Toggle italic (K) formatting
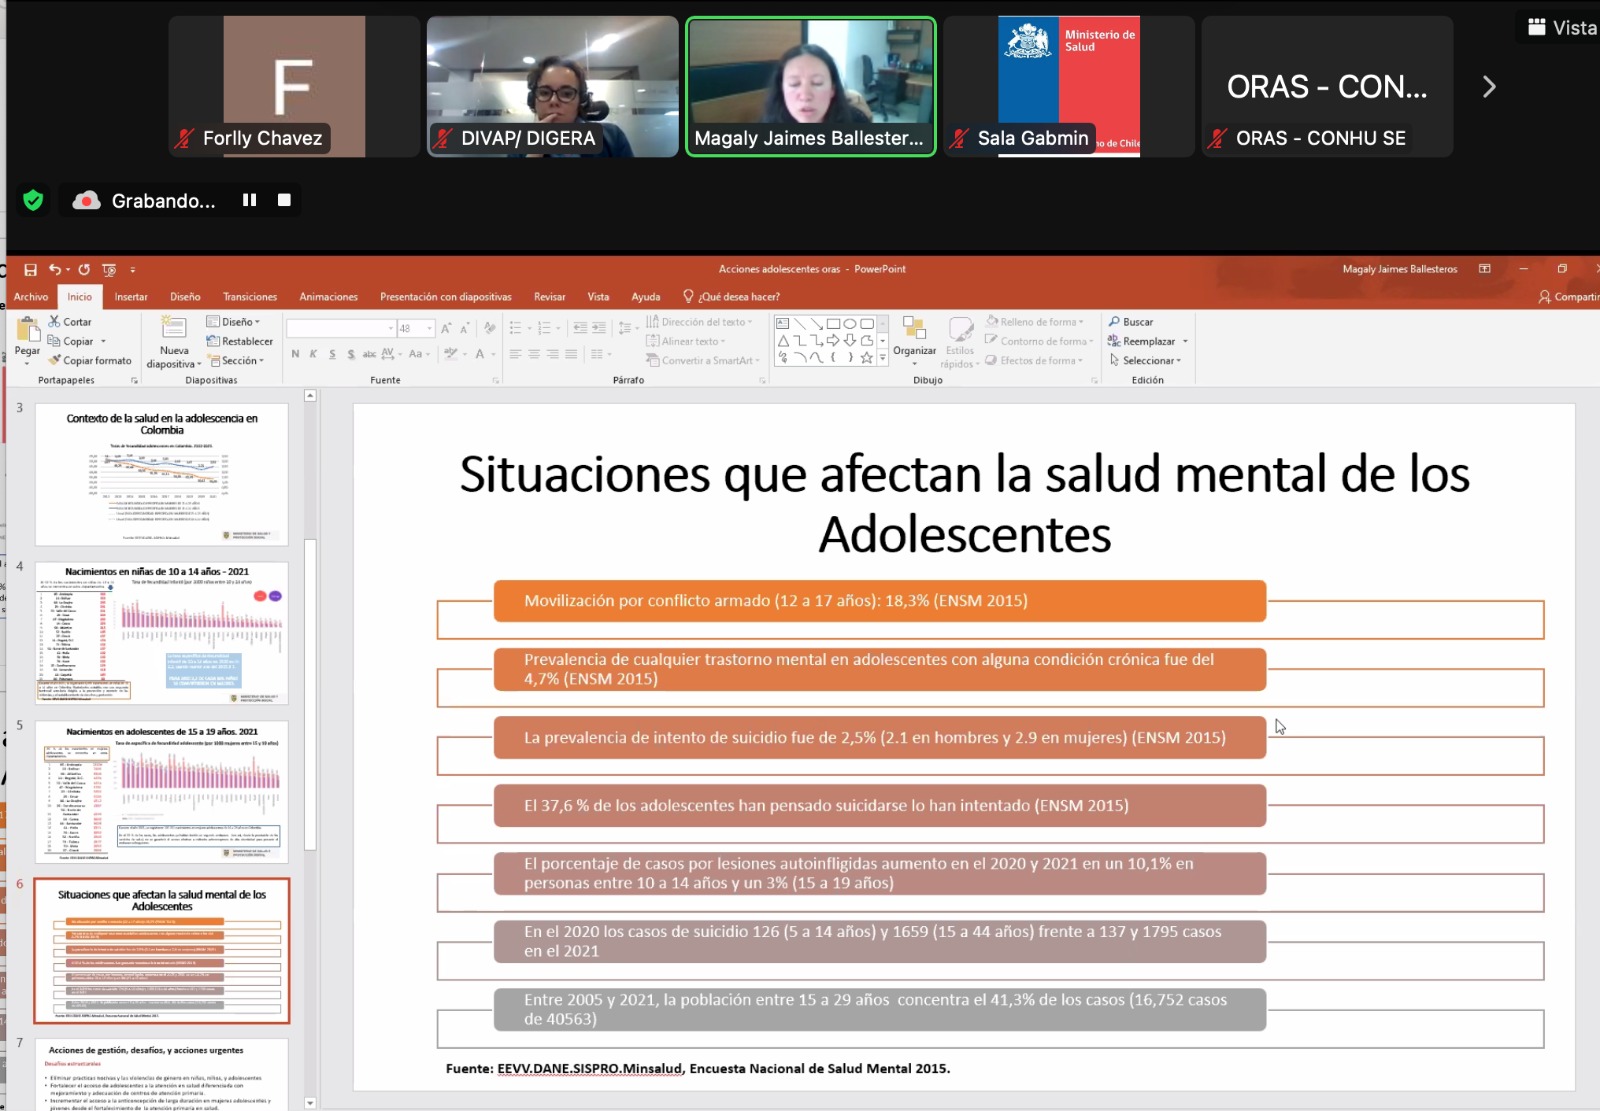Screen dimensions: 1600x1111 coord(313,354)
